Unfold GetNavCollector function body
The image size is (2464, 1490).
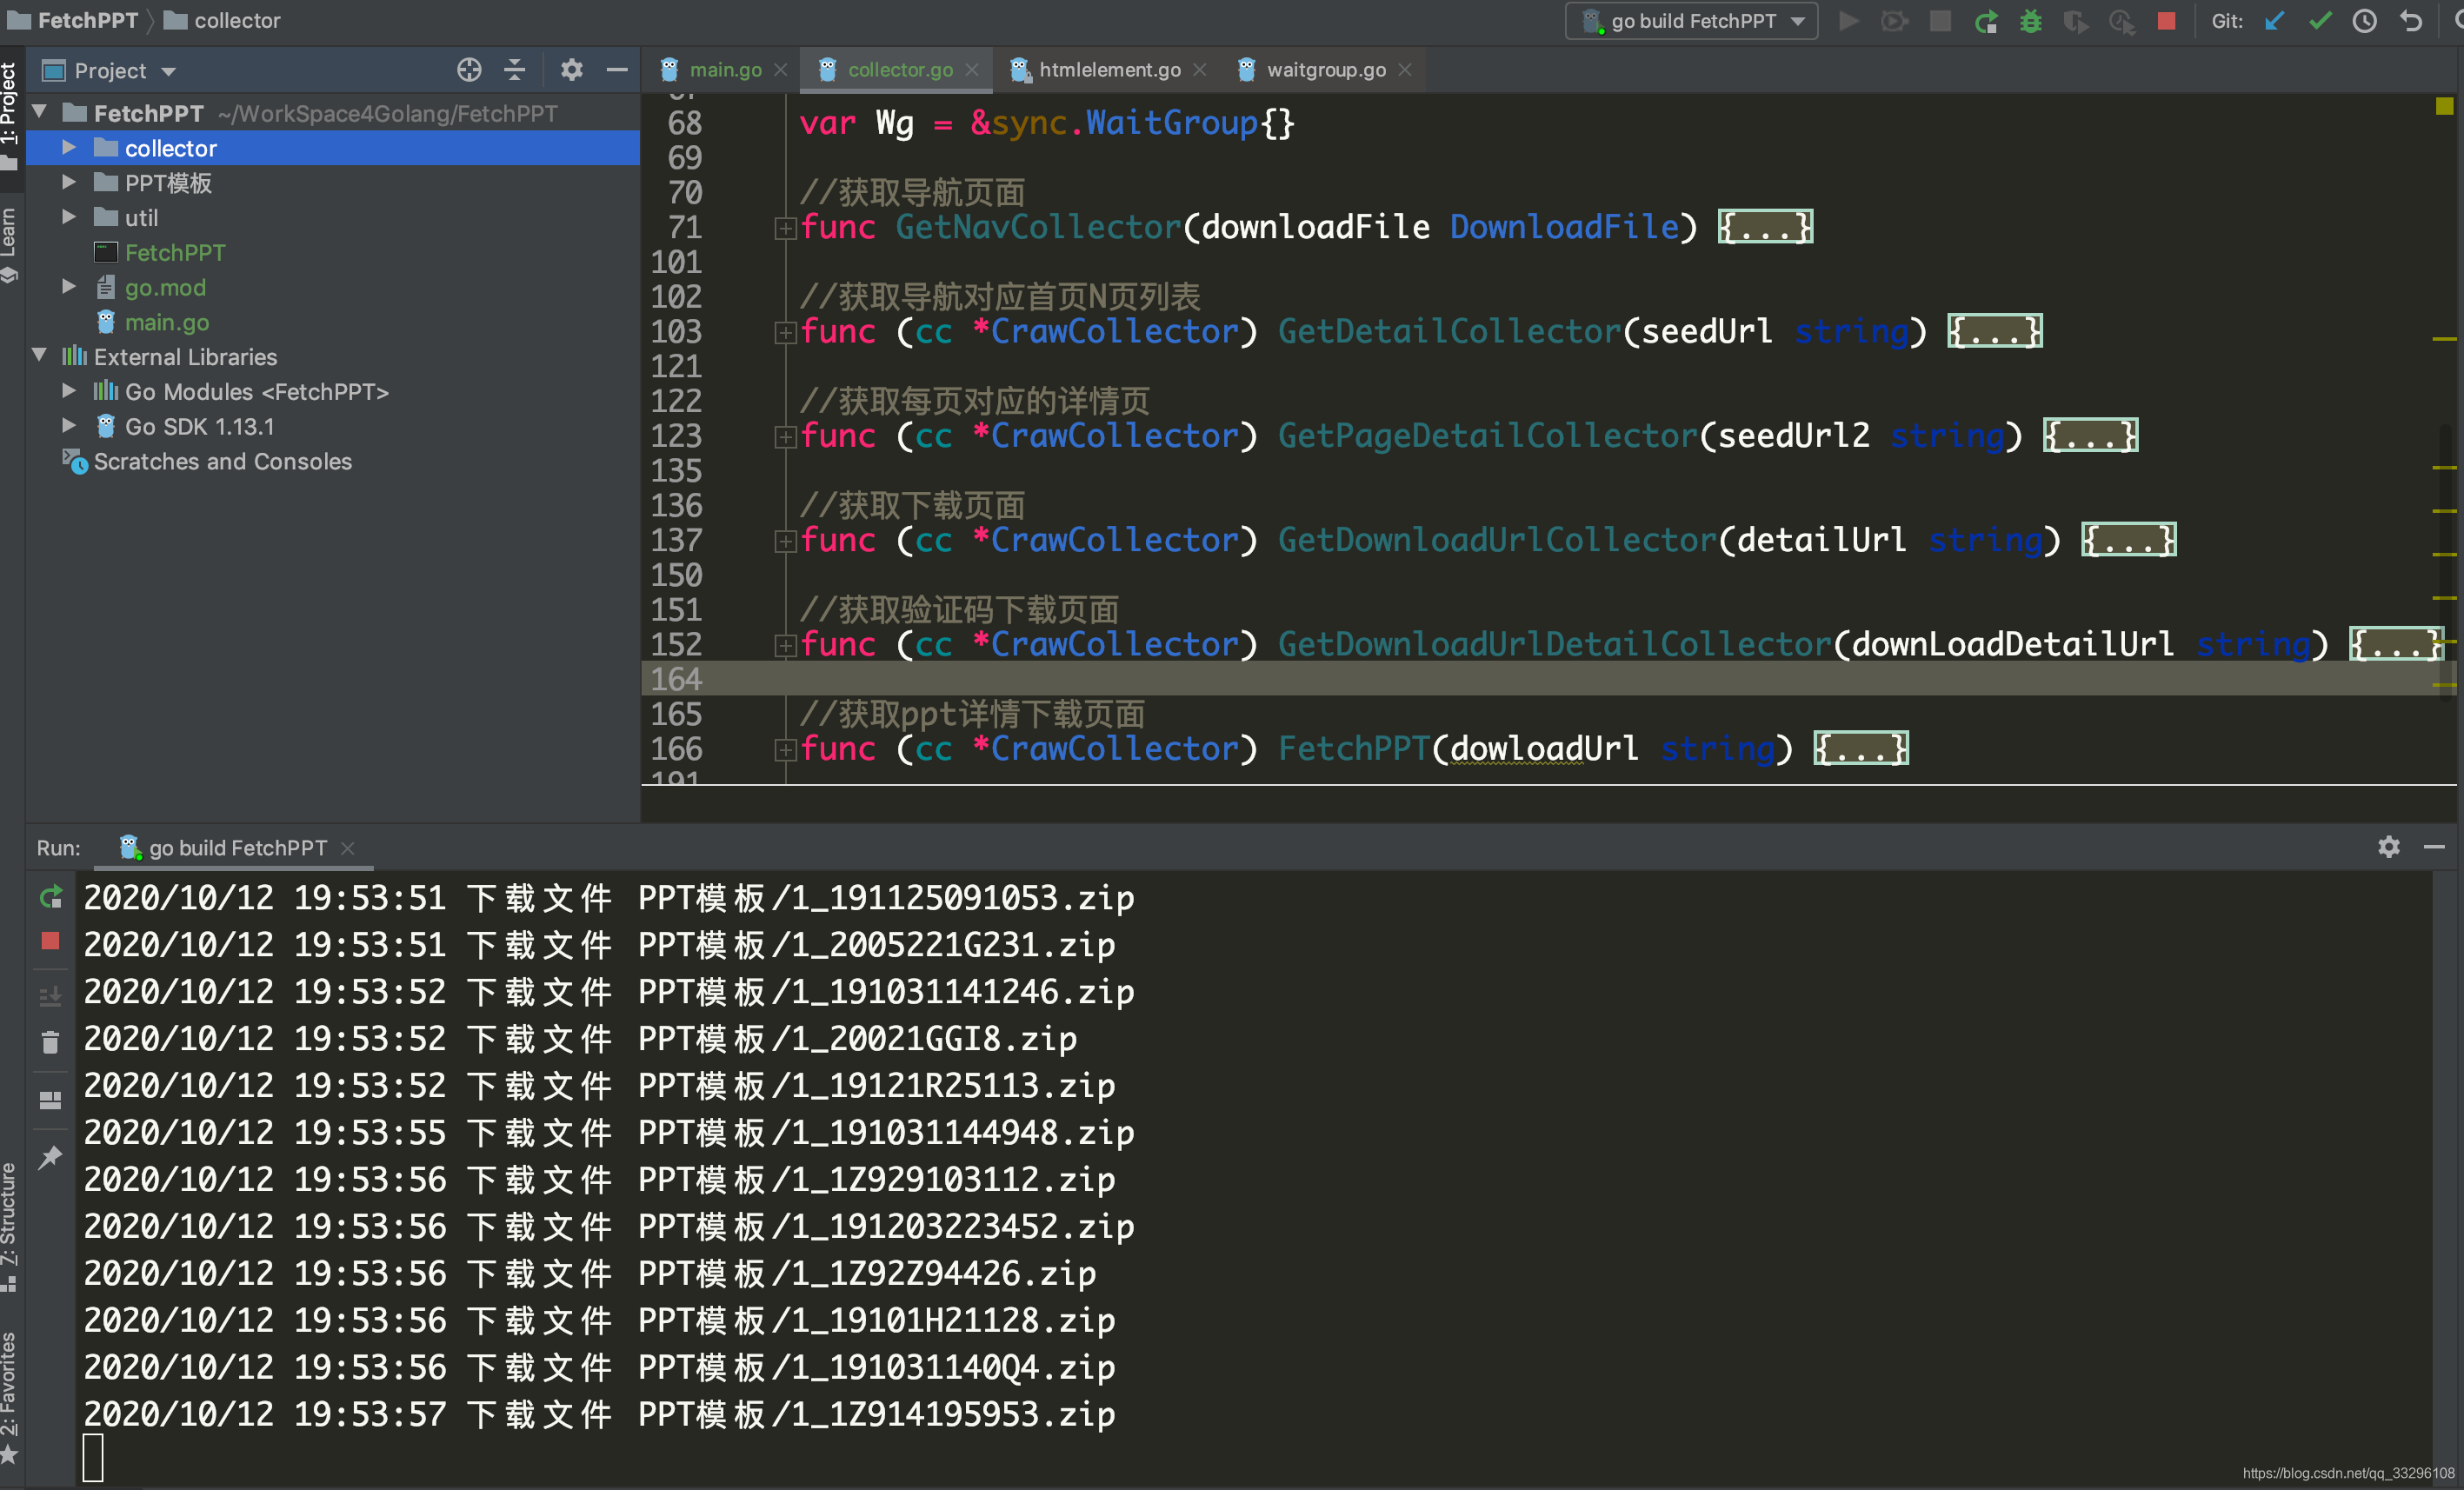pos(1765,227)
